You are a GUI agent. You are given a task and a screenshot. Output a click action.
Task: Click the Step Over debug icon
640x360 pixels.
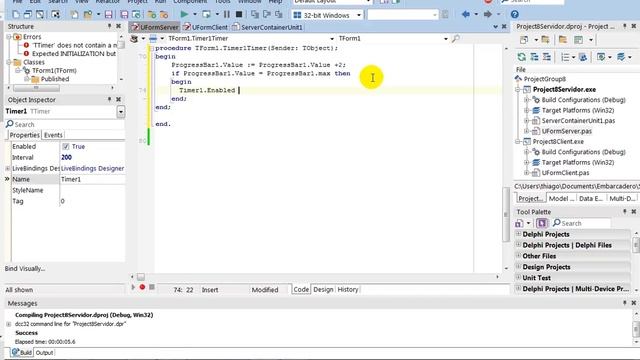(x=267, y=15)
